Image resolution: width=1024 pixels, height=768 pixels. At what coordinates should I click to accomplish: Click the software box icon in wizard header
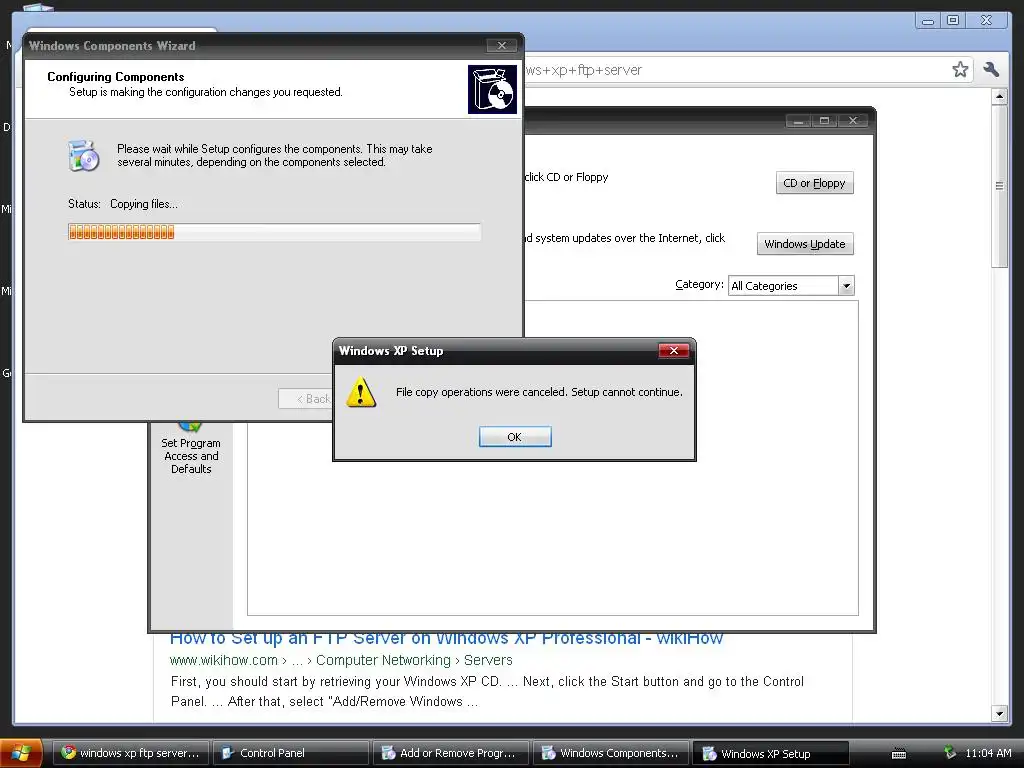492,89
